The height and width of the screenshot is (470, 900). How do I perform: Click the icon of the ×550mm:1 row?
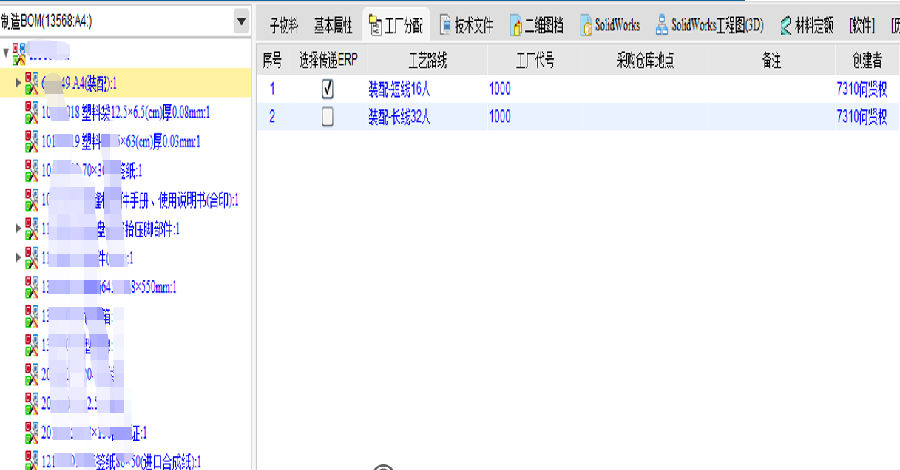click(32, 287)
